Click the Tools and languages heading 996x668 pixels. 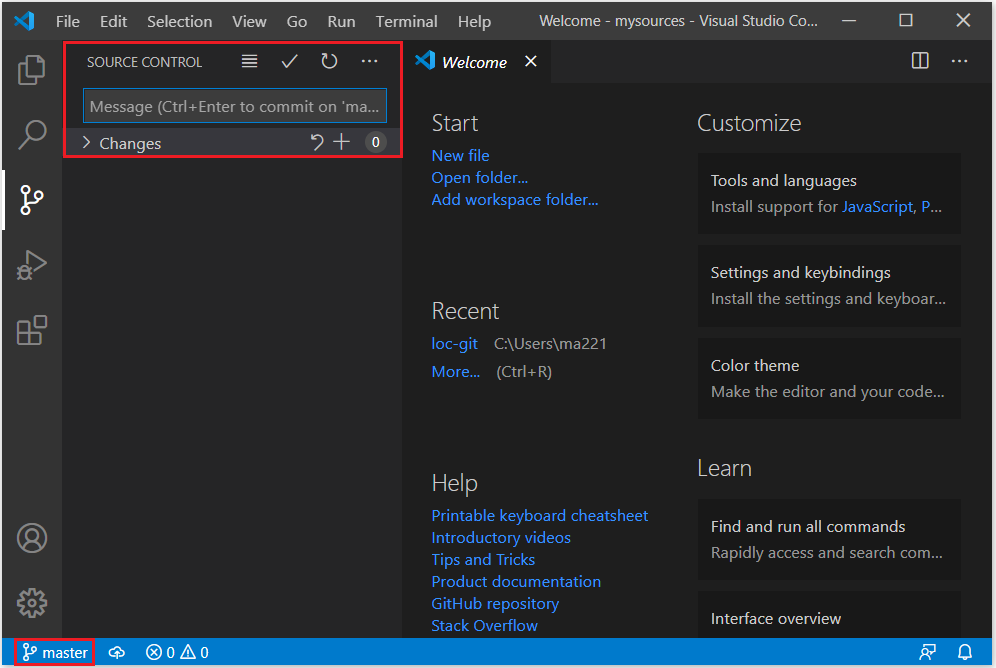click(783, 181)
